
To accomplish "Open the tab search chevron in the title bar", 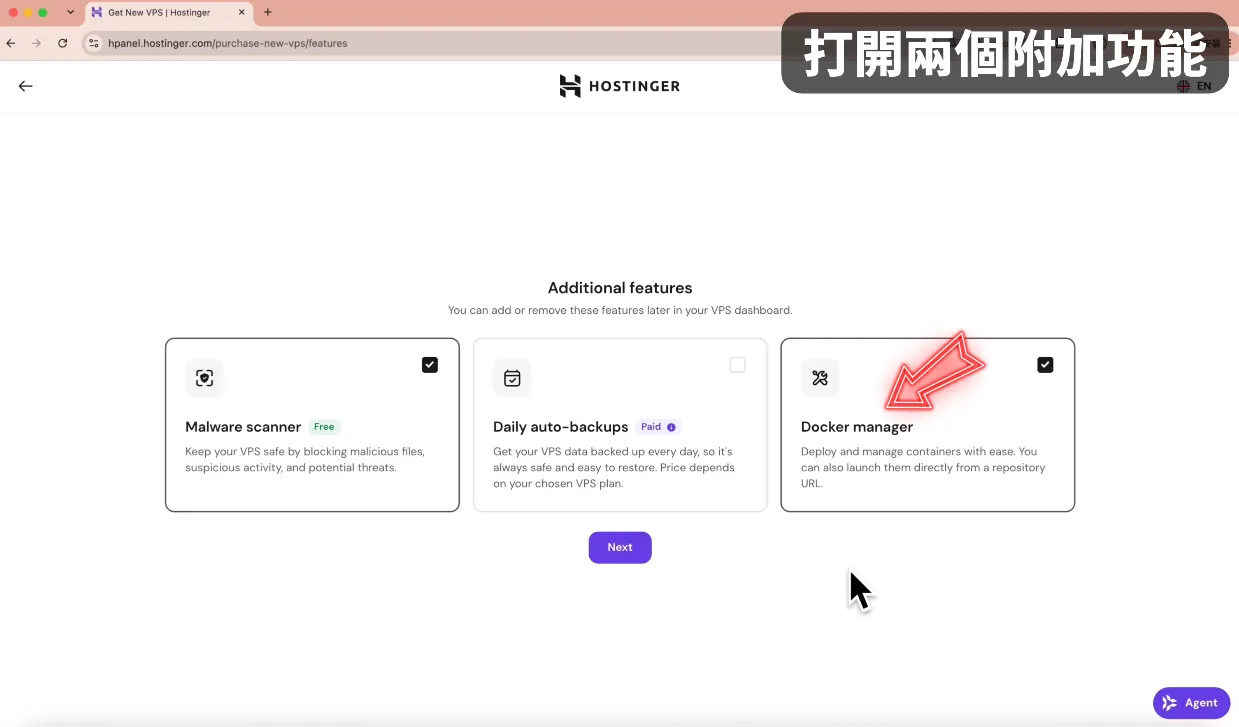I will tap(70, 12).
